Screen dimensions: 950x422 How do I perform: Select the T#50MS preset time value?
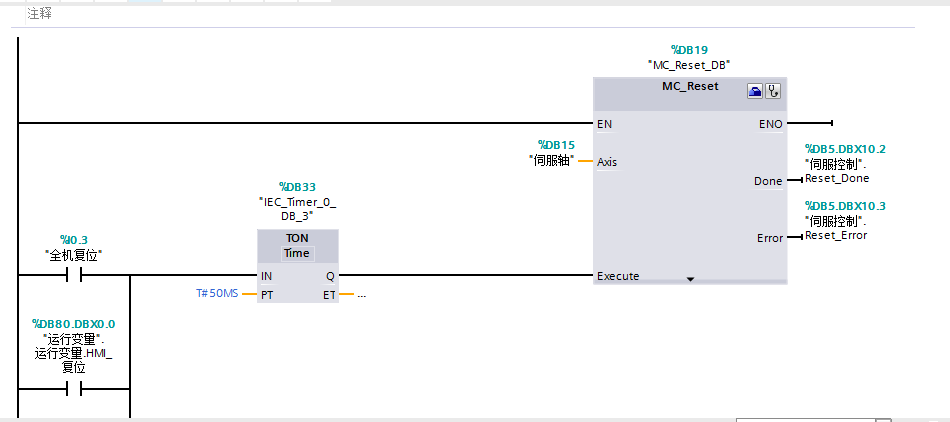tap(217, 294)
